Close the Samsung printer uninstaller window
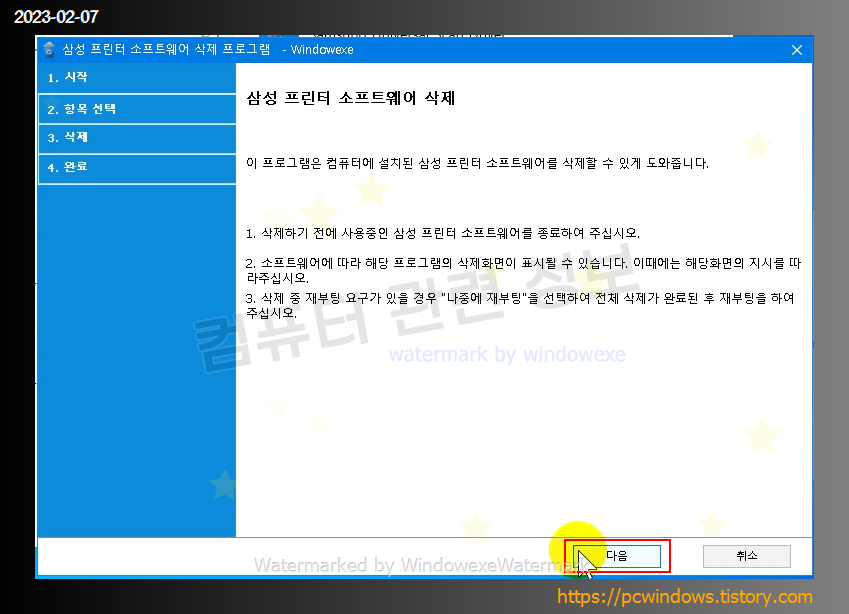 coord(796,50)
